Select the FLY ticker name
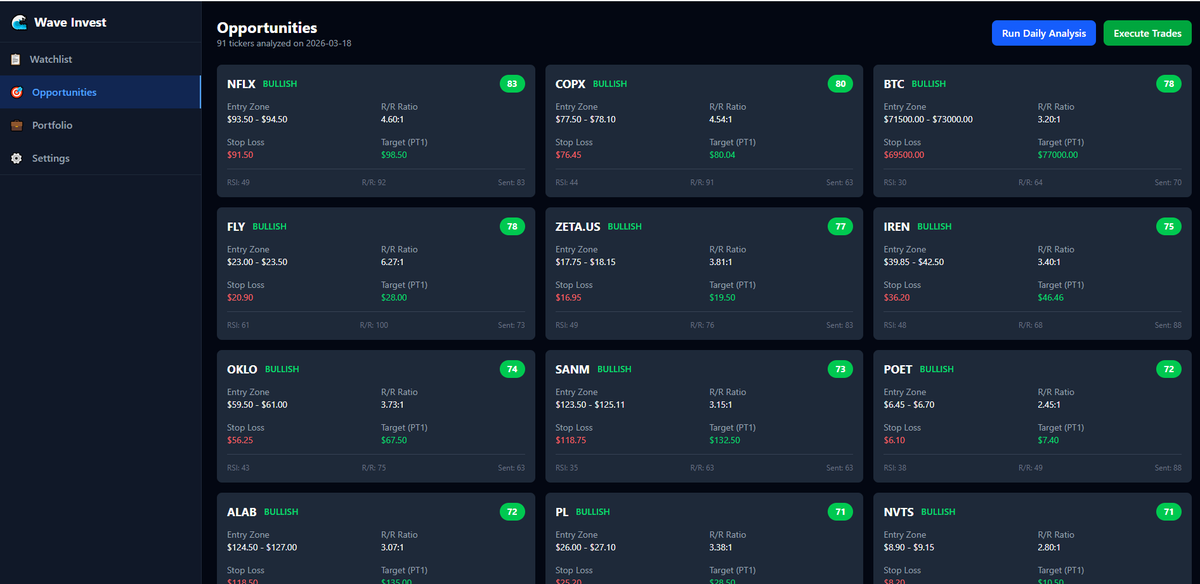 (236, 227)
